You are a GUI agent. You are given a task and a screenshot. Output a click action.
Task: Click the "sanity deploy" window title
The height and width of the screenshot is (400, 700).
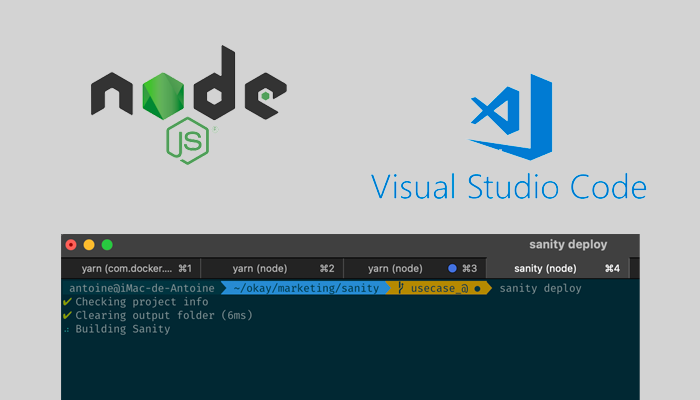(x=568, y=244)
